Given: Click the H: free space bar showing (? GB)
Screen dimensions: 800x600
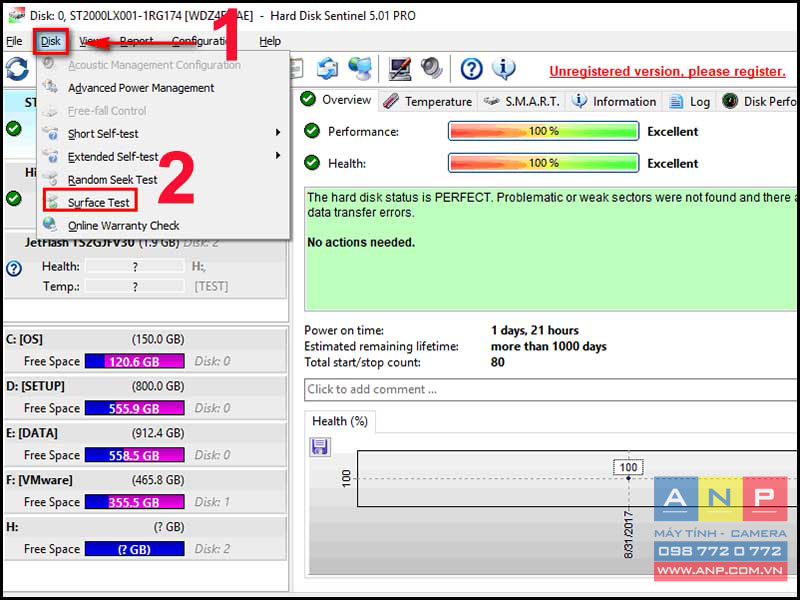Looking at the screenshot, I should (x=135, y=549).
